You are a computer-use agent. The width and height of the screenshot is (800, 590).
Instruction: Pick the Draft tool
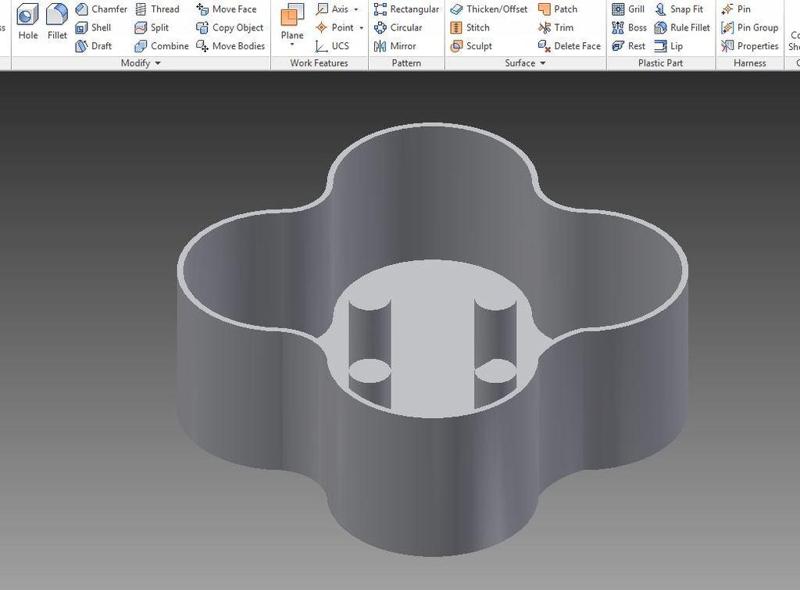[93, 46]
